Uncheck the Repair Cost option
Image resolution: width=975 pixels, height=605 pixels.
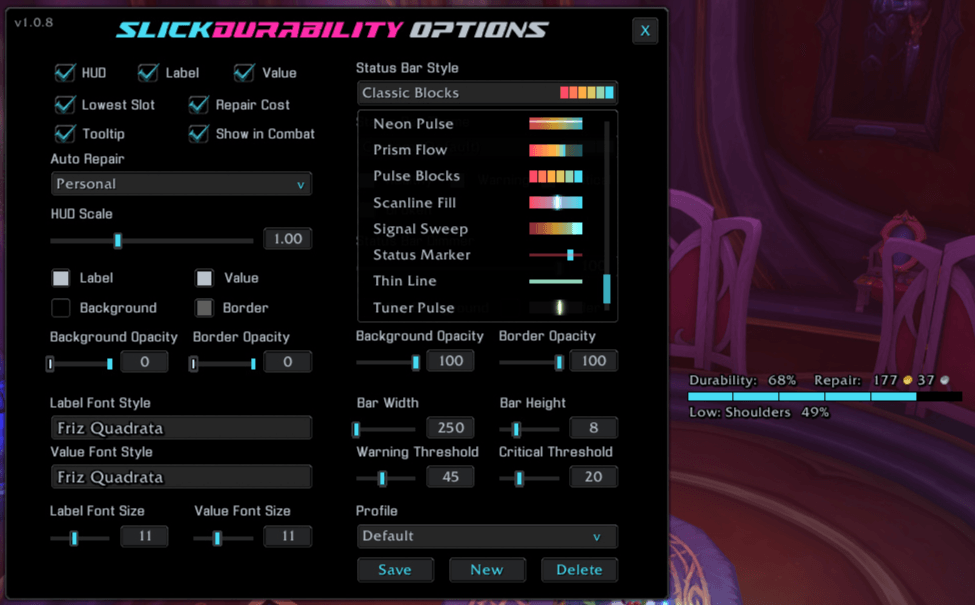coord(199,104)
